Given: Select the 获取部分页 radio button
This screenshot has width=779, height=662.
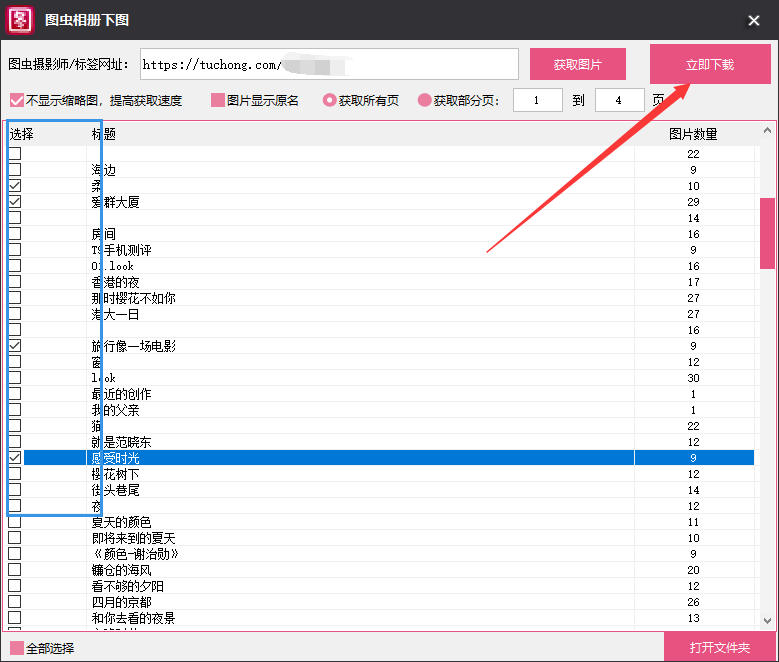Looking at the screenshot, I should coord(424,100).
